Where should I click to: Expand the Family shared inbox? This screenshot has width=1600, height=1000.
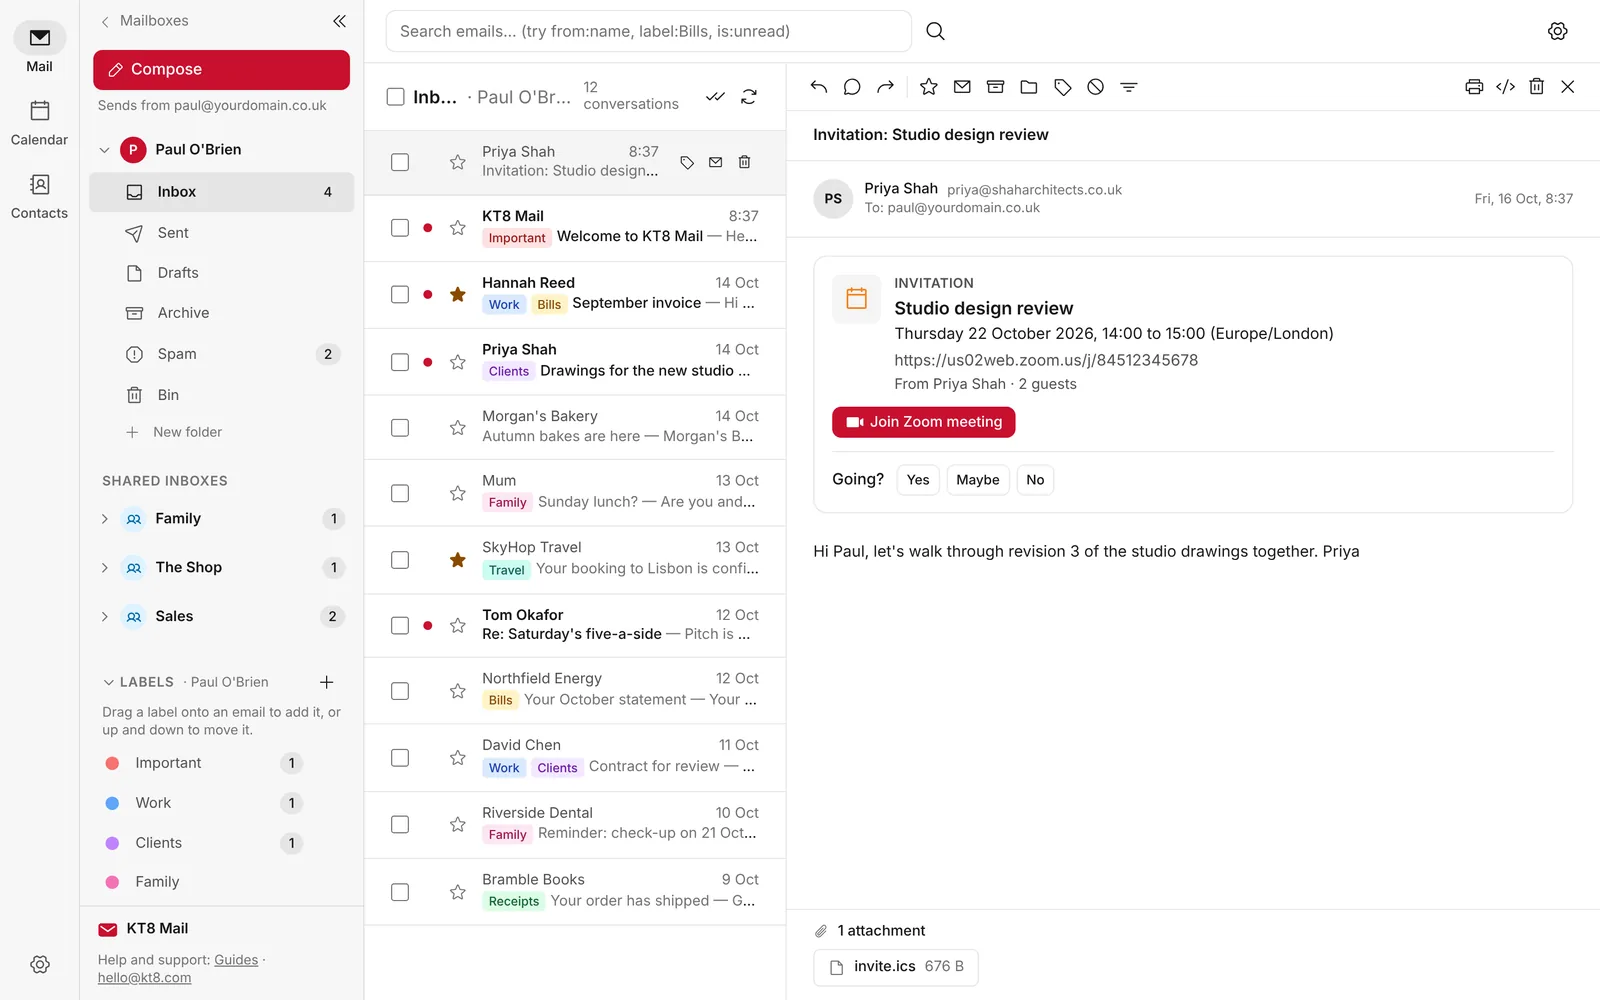point(105,519)
